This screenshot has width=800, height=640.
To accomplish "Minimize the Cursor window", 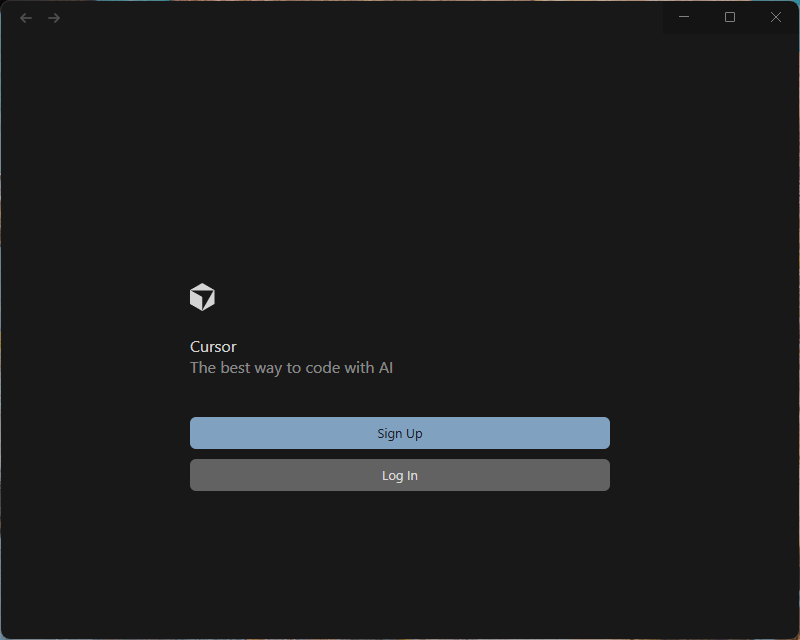I will tap(685, 17).
